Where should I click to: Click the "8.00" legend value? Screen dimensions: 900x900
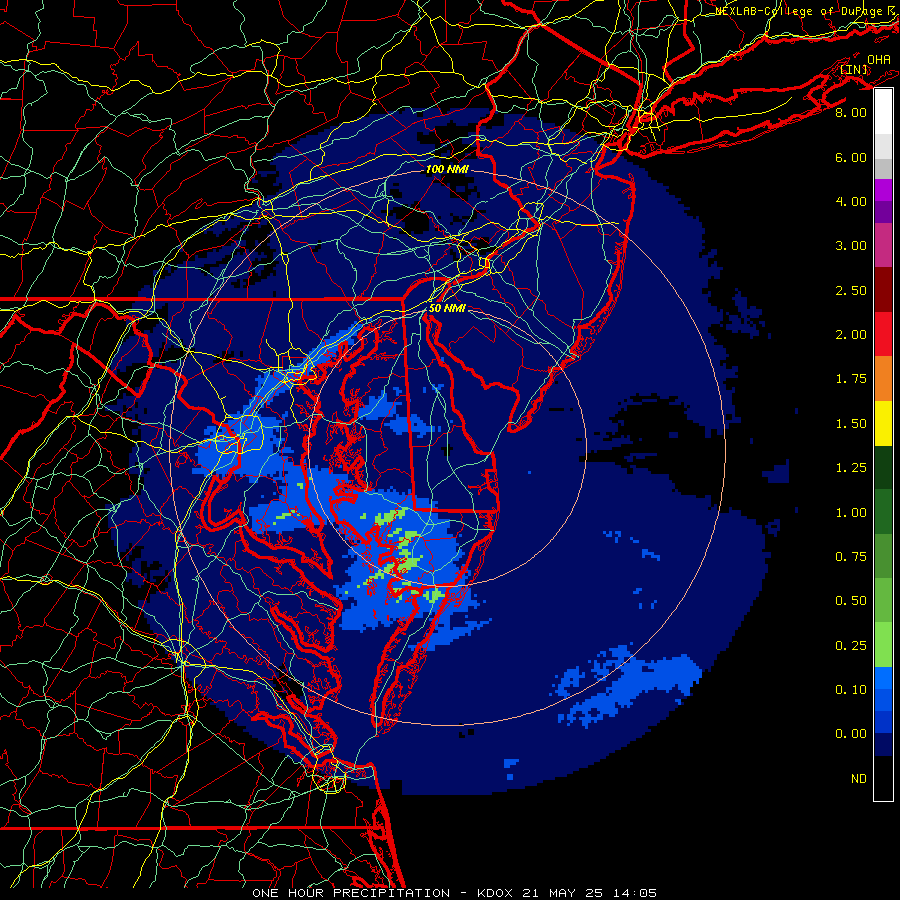[x=851, y=112]
